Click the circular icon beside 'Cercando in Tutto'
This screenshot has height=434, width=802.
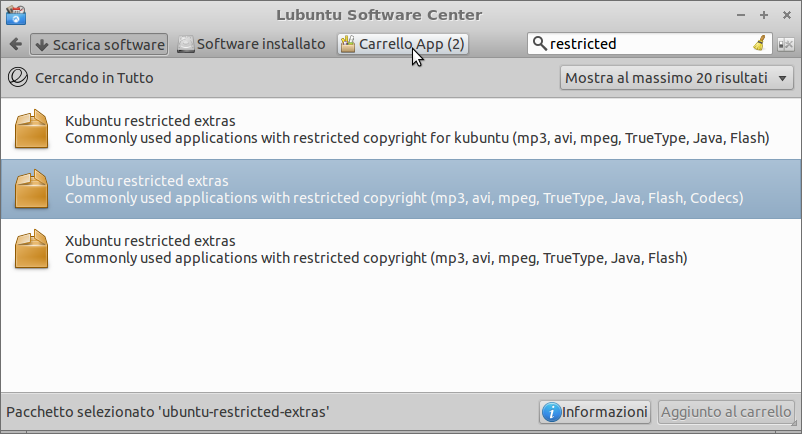18,78
